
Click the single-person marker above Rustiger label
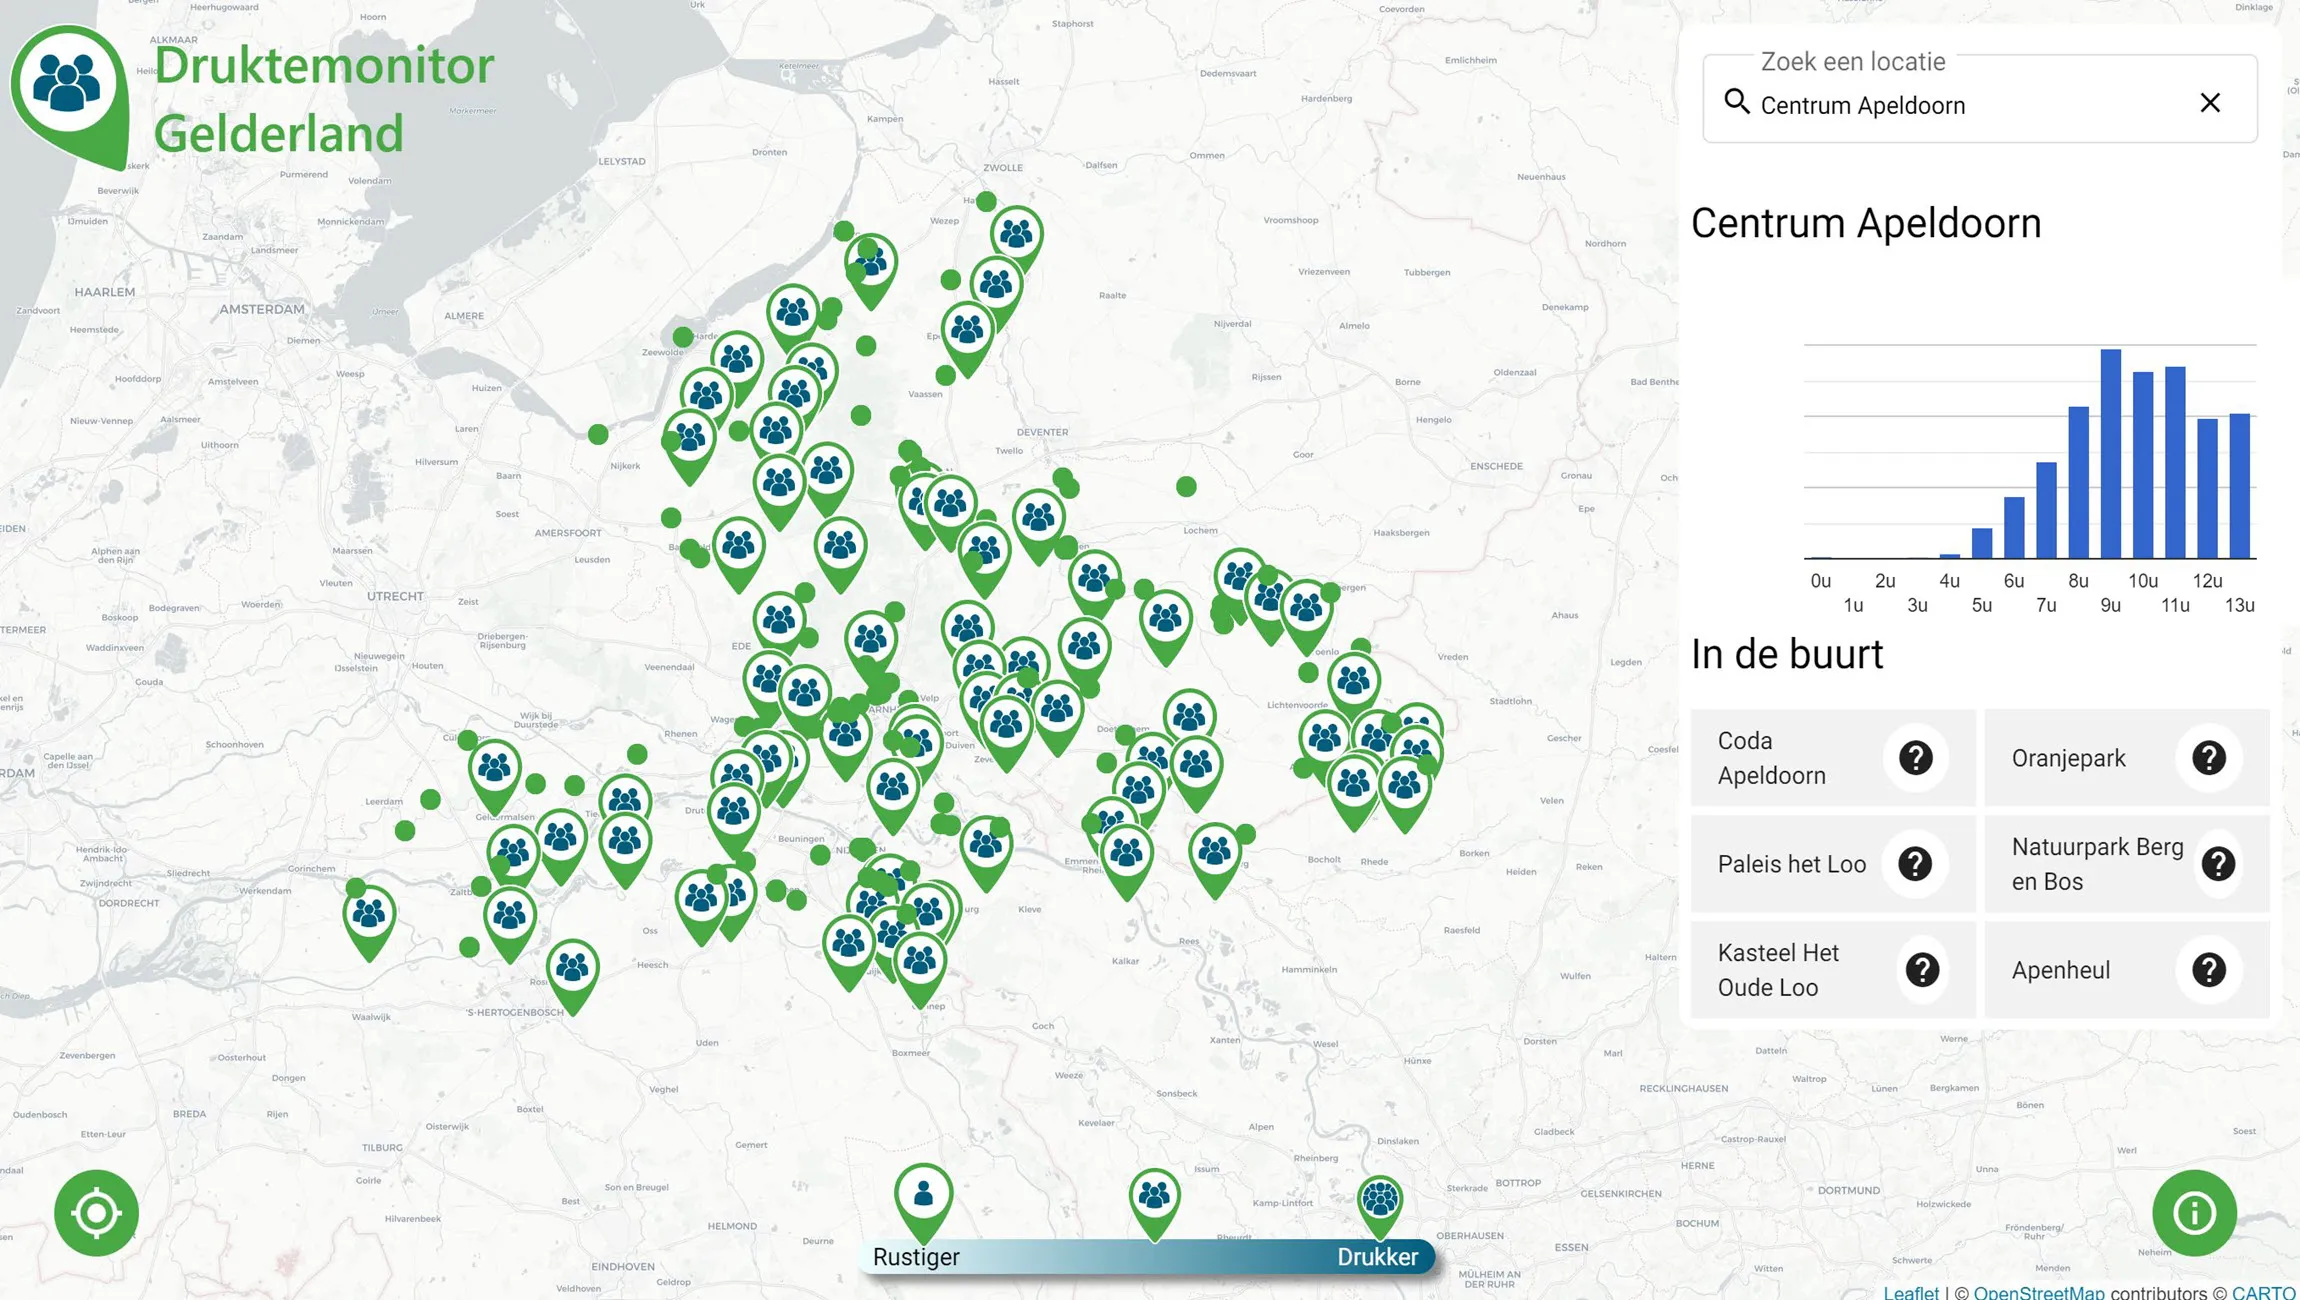point(922,1193)
